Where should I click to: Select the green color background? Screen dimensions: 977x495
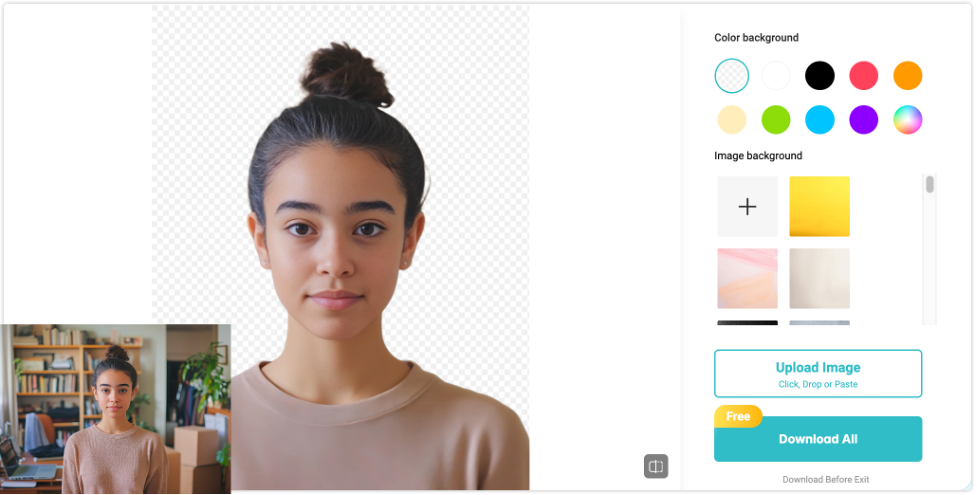[x=776, y=120]
